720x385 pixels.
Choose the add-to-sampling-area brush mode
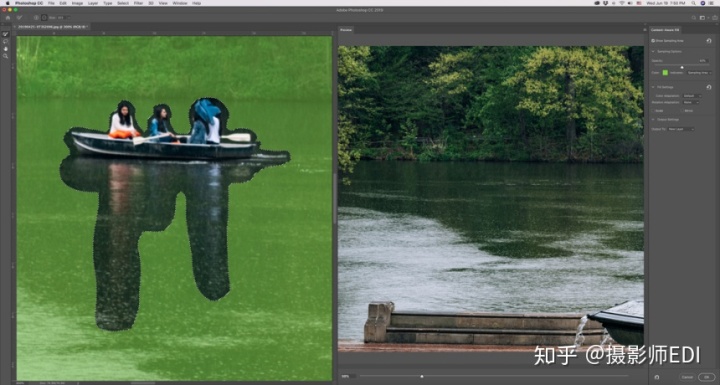(x=36, y=17)
